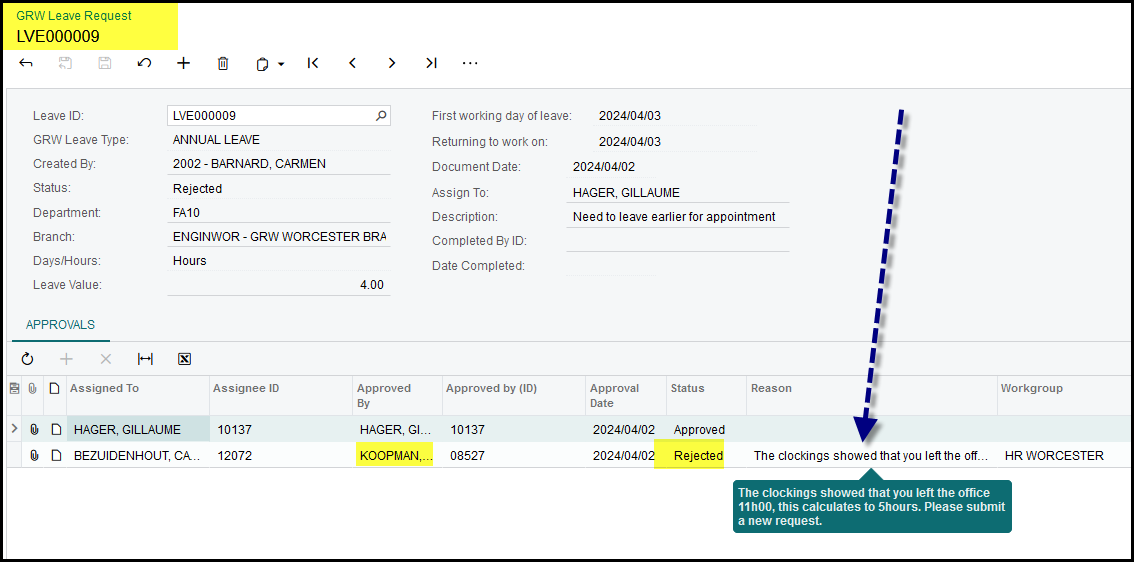This screenshot has height=562, width=1134.
Task: Navigate to the previous record
Action: pos(352,63)
